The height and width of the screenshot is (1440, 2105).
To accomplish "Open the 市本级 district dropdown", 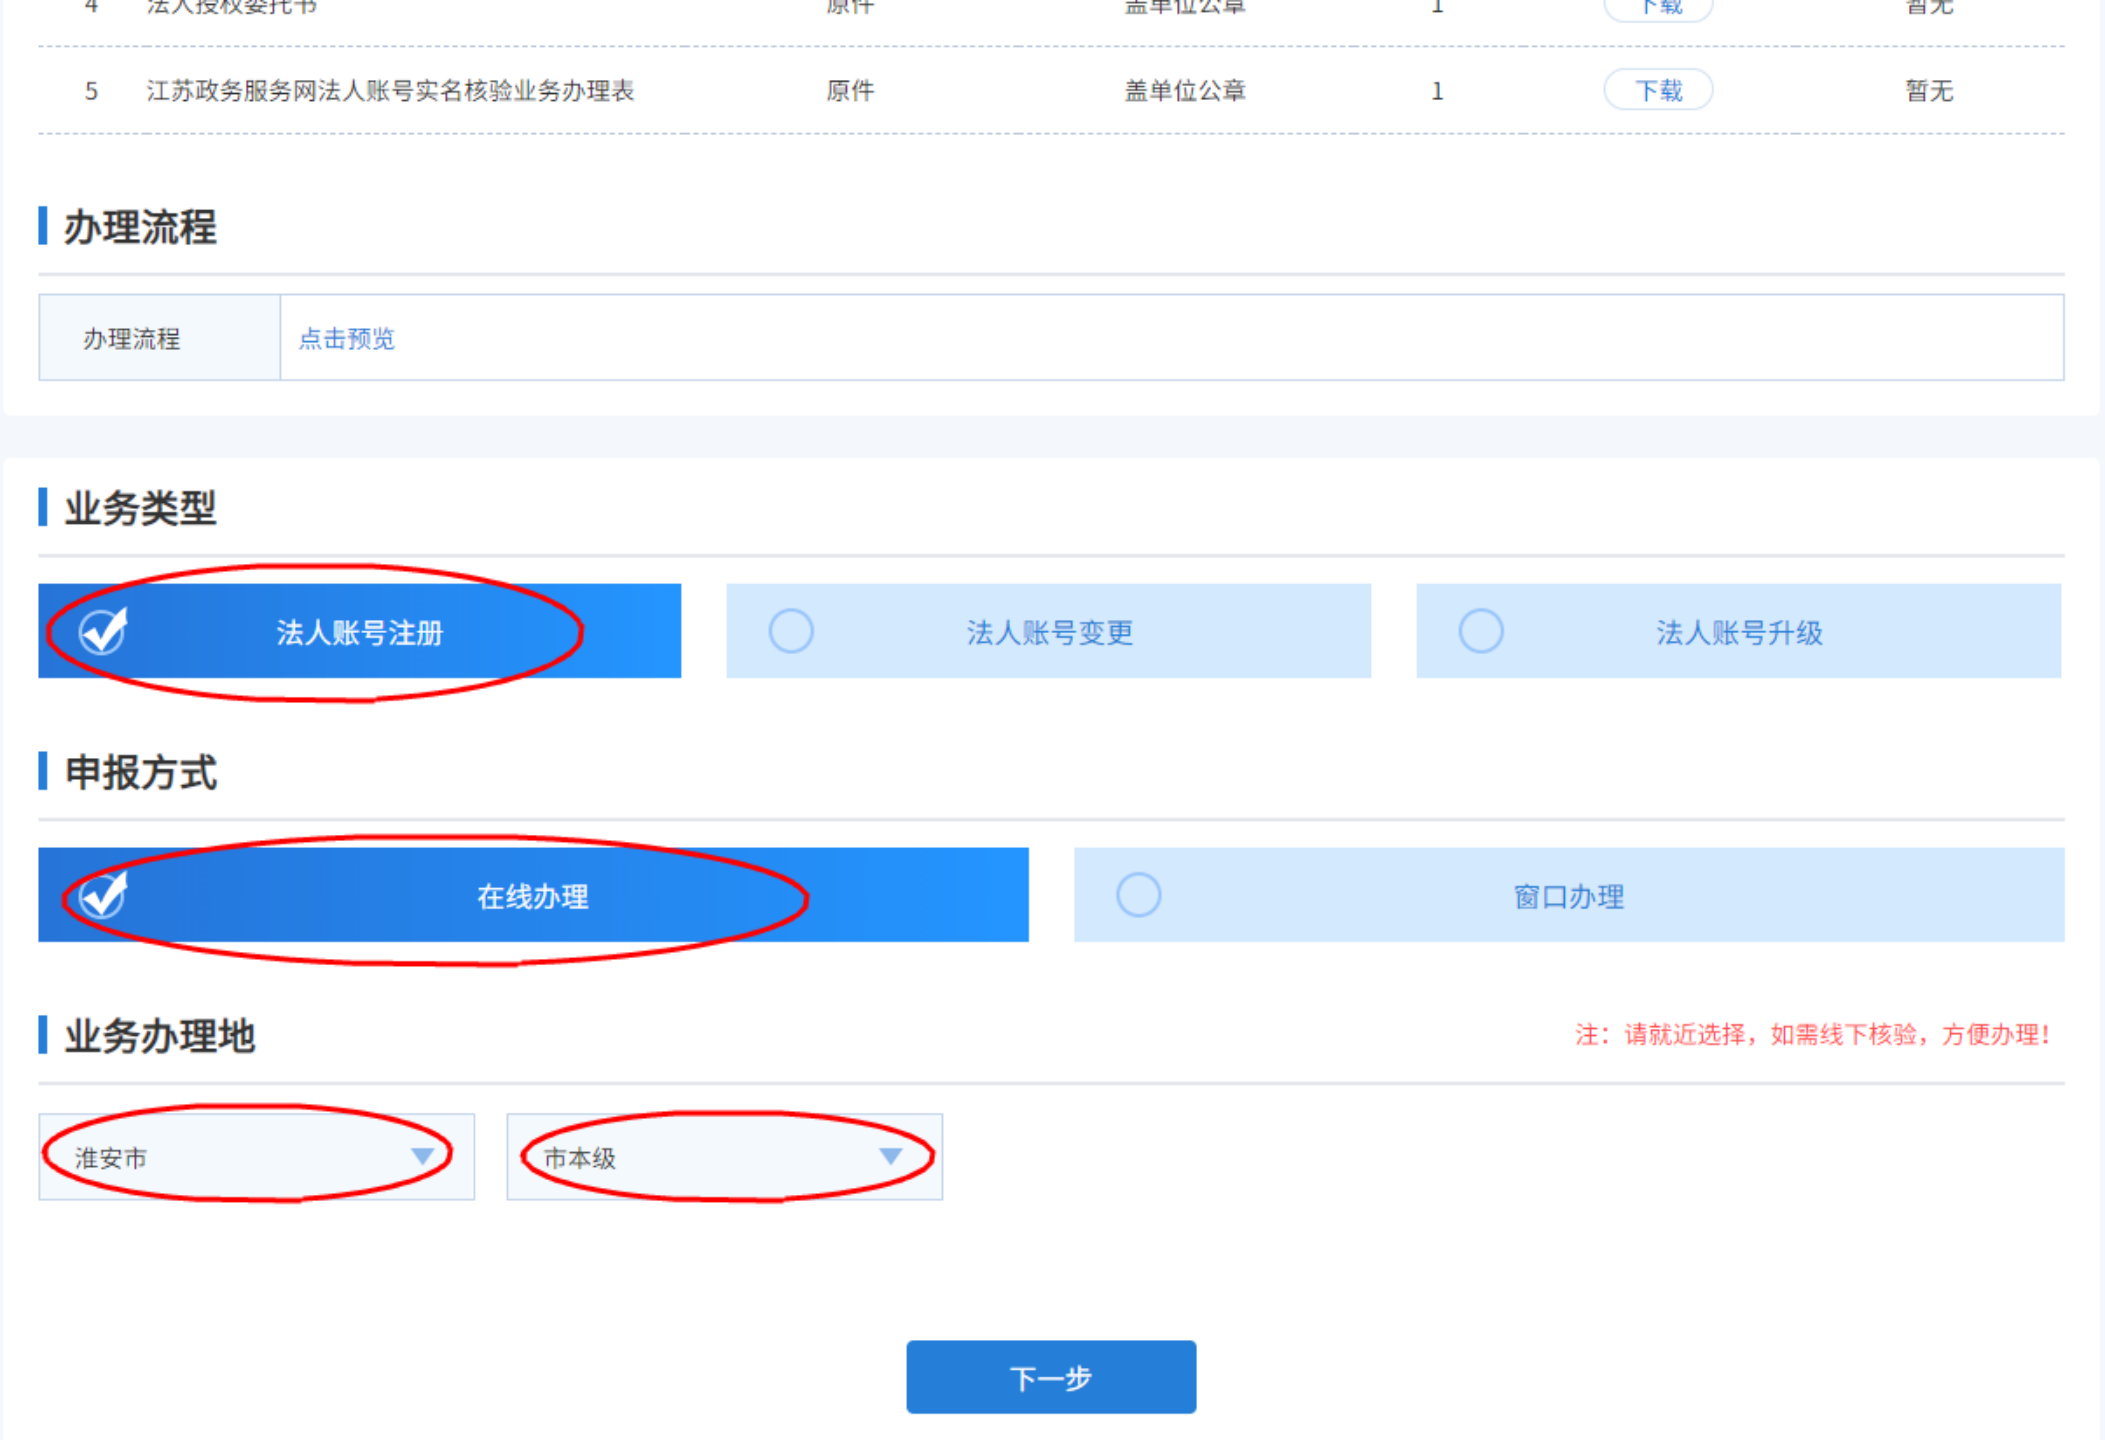I will point(724,1157).
